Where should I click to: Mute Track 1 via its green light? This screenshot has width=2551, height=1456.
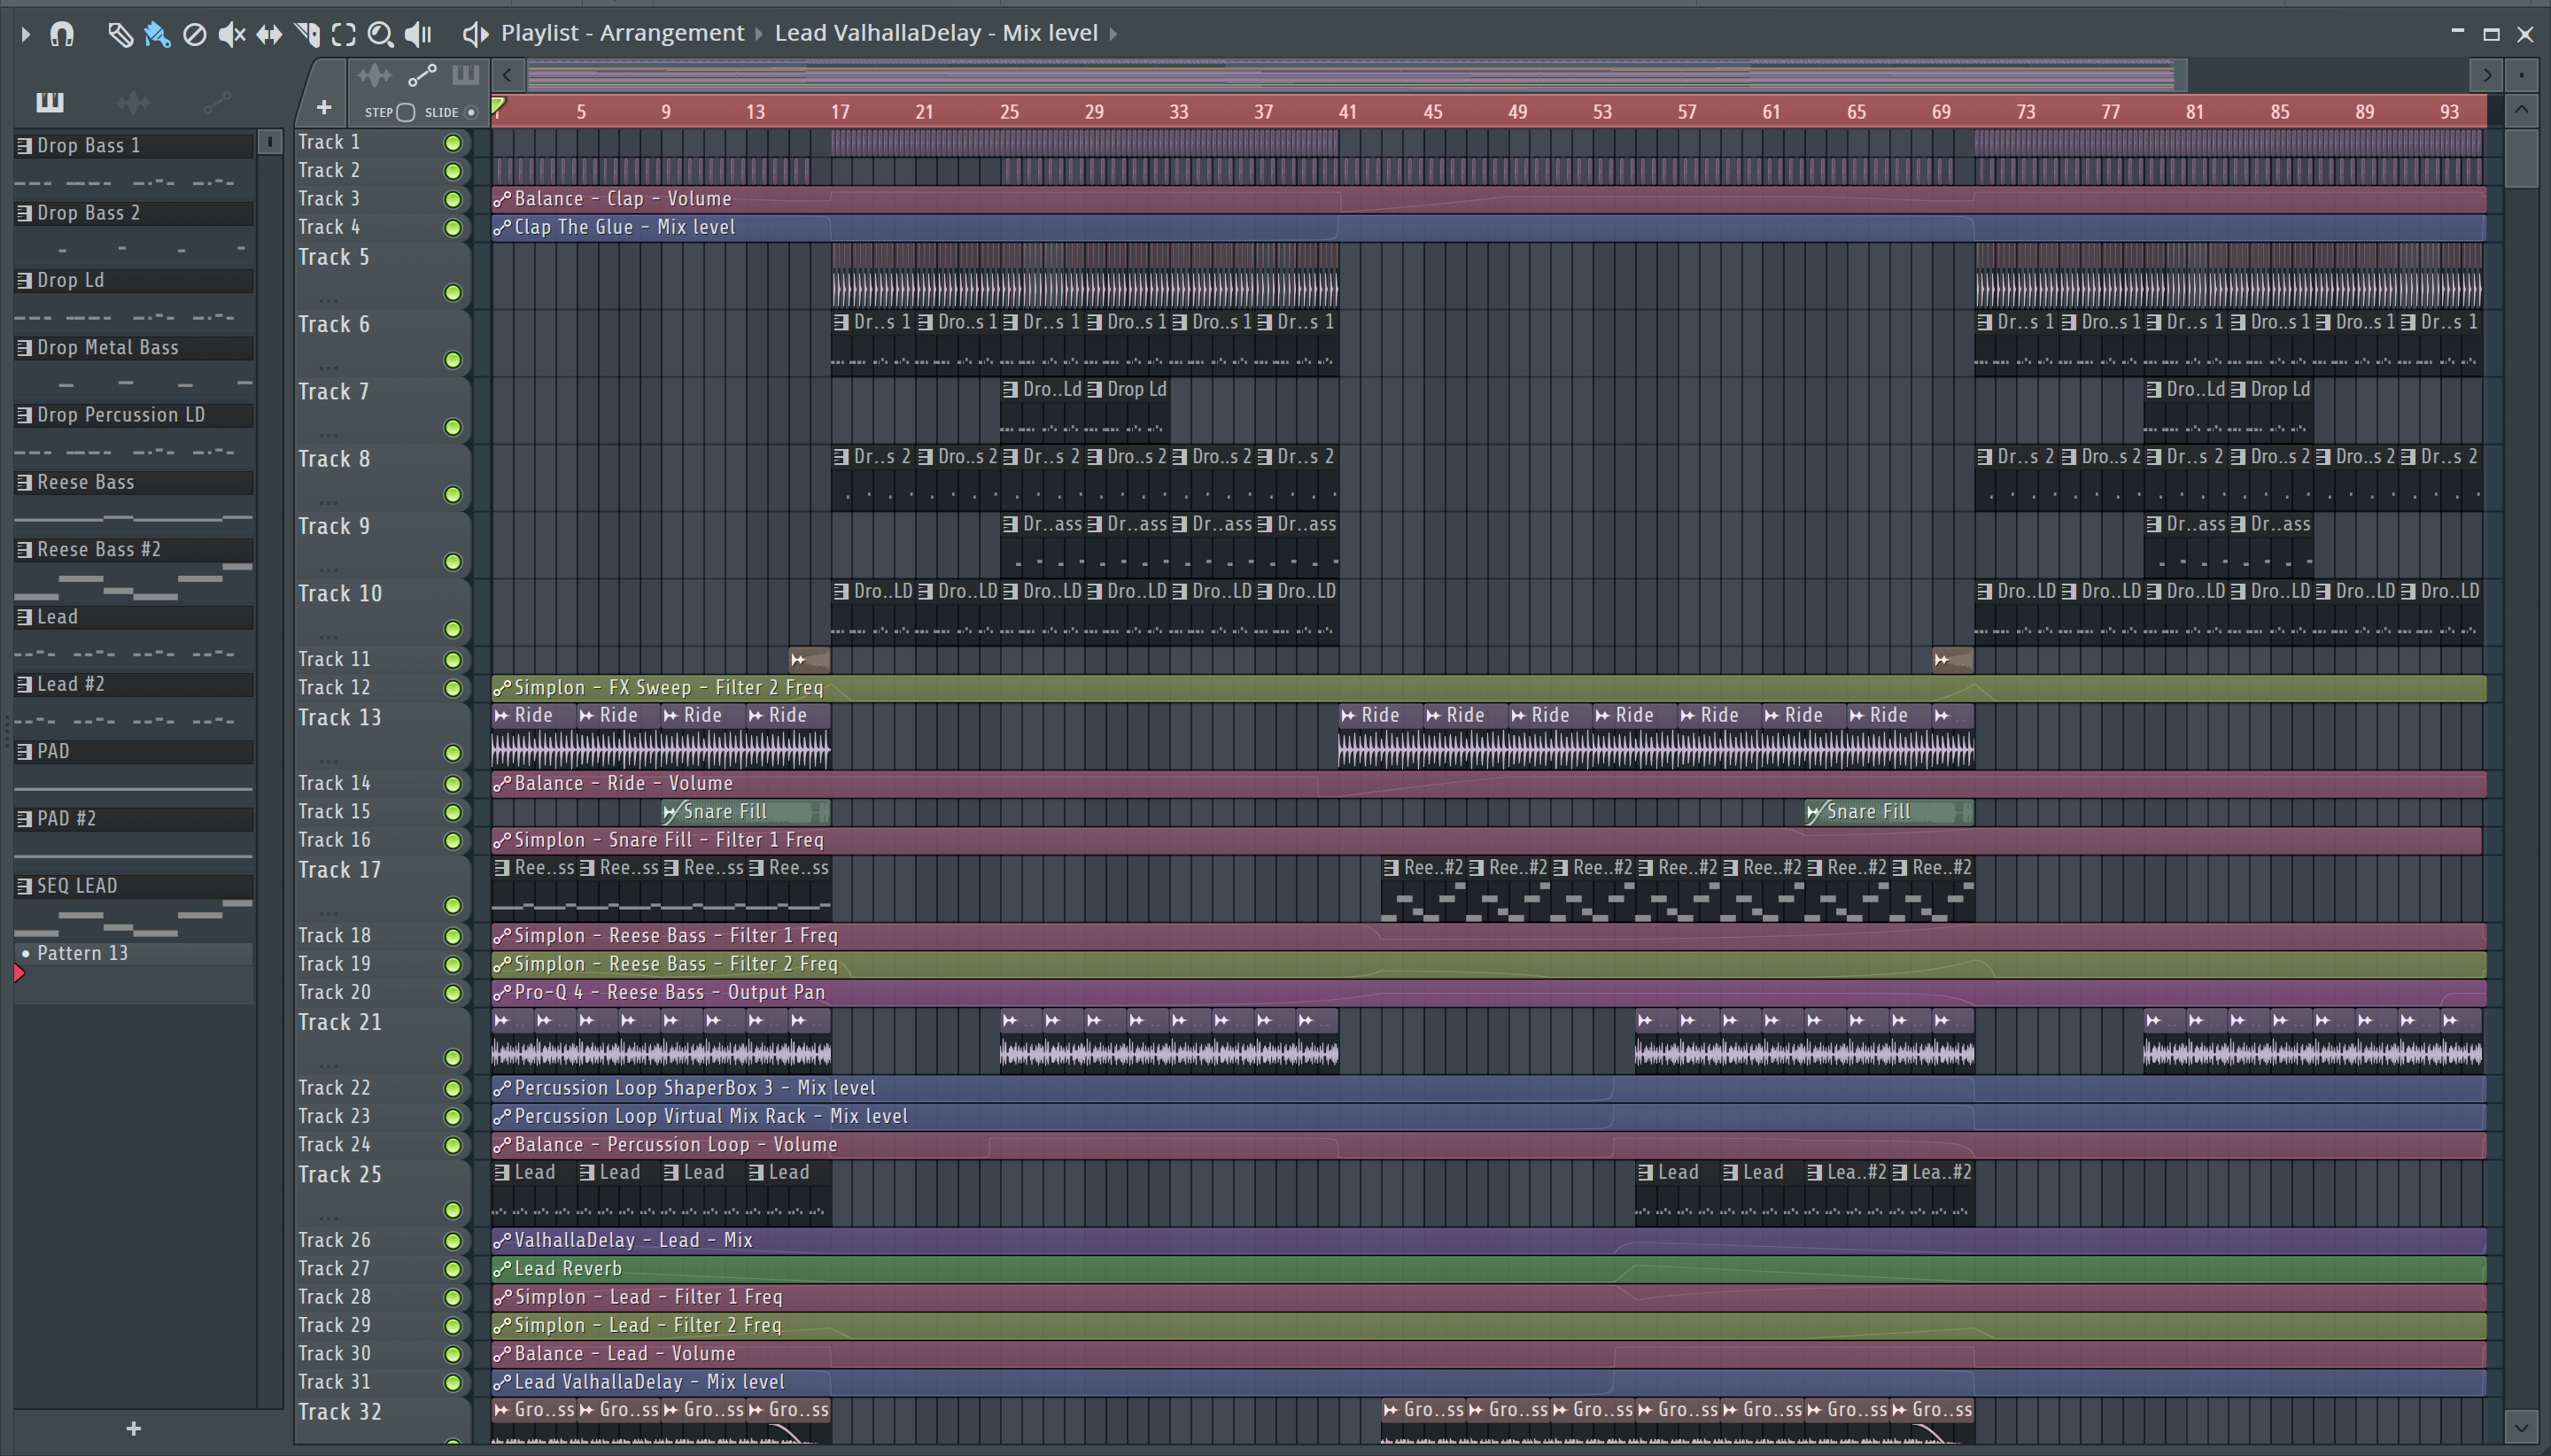(x=453, y=143)
